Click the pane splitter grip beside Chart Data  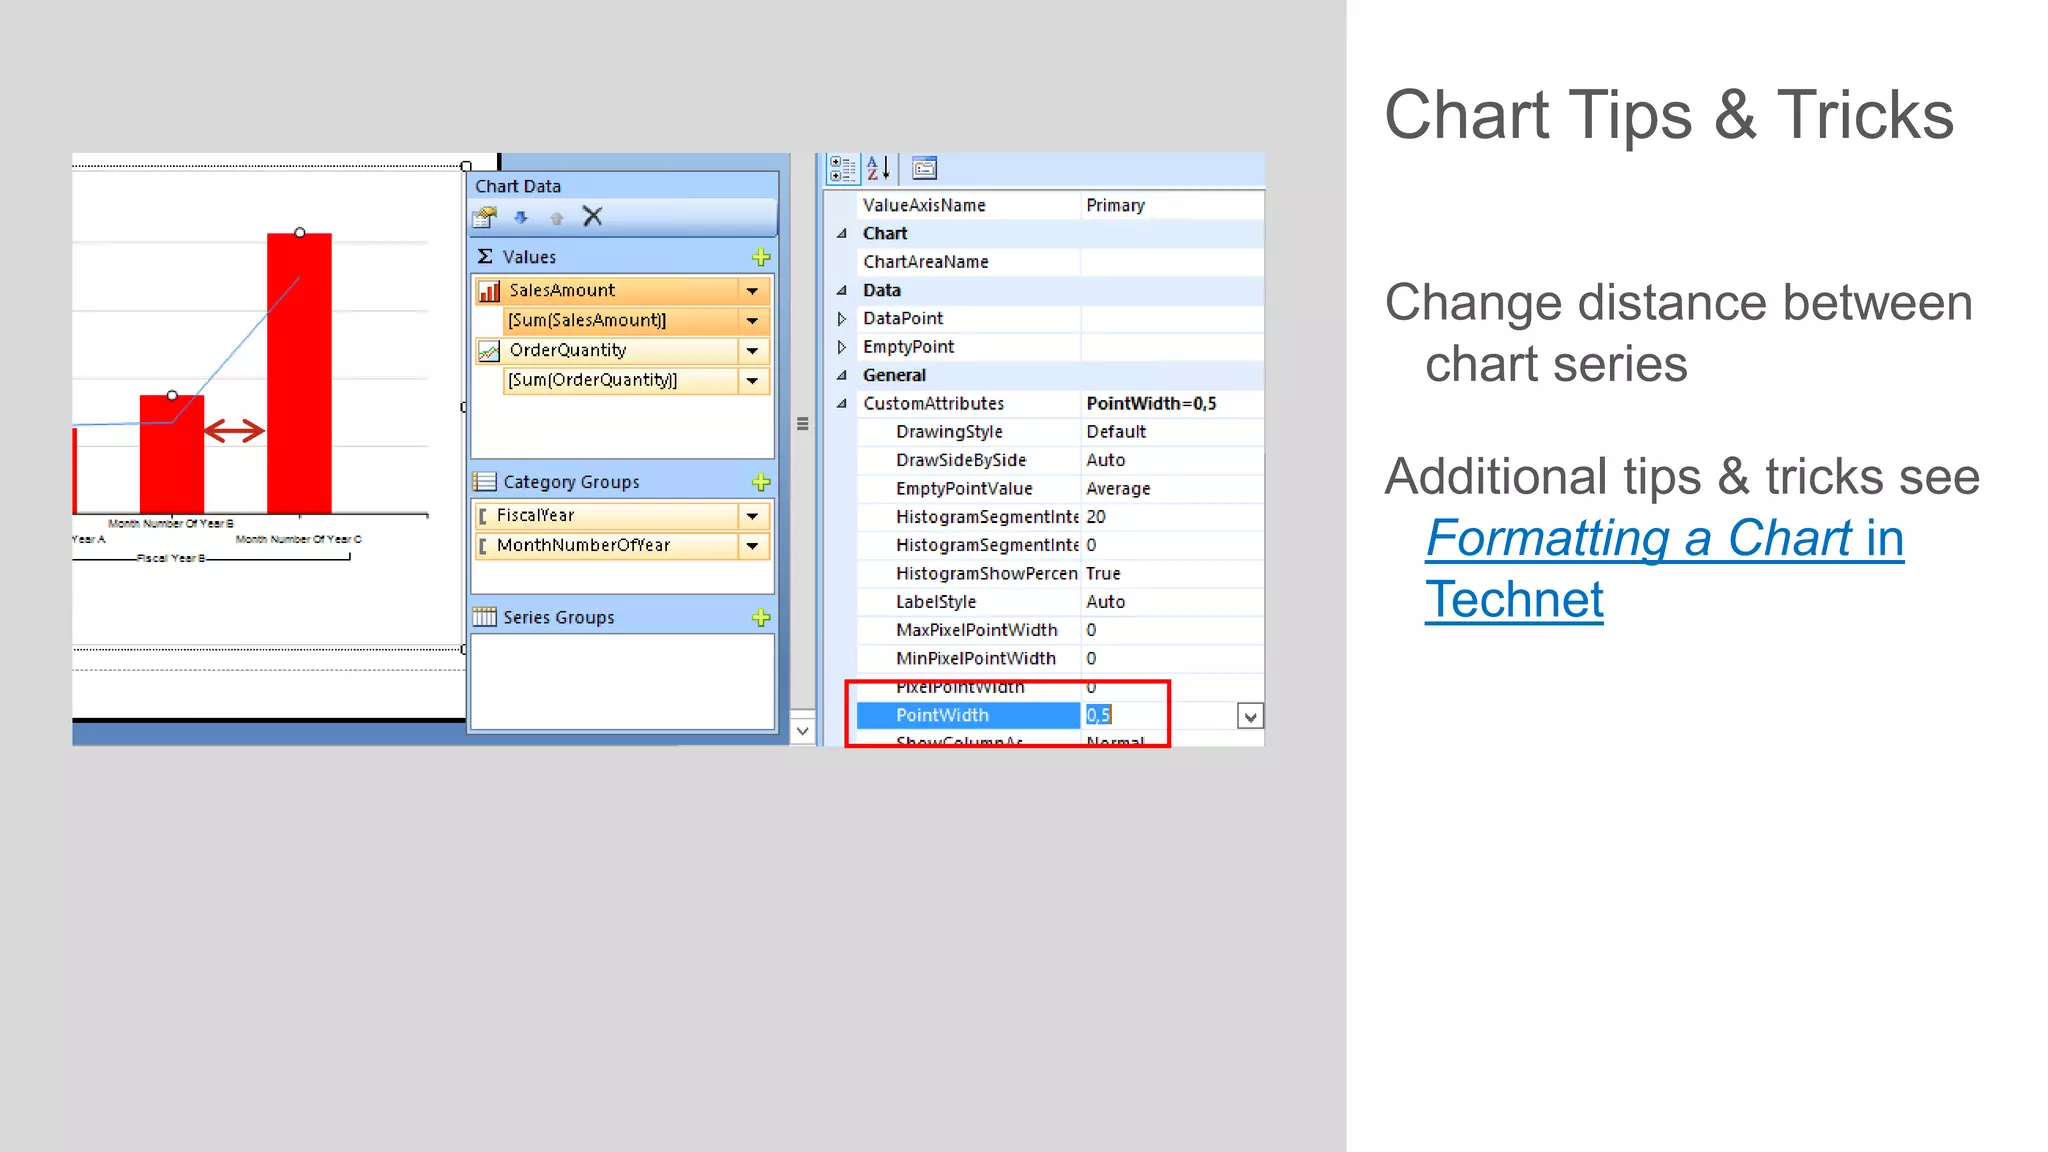click(x=802, y=424)
